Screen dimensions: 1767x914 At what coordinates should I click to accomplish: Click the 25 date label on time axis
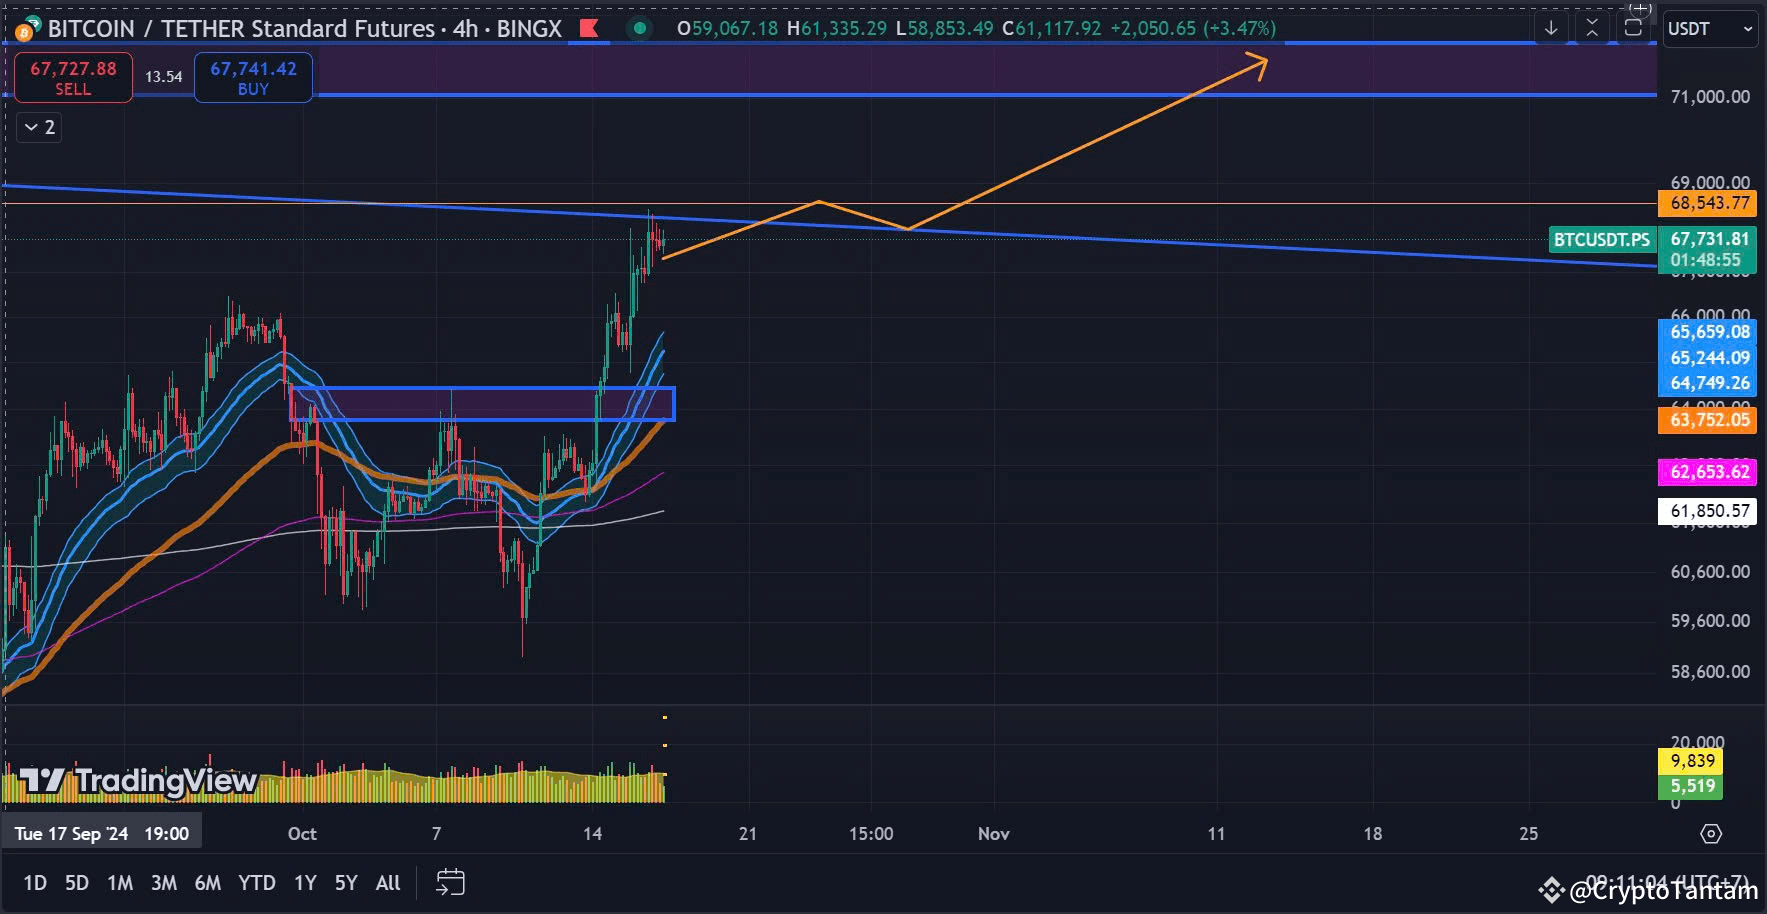1528,833
